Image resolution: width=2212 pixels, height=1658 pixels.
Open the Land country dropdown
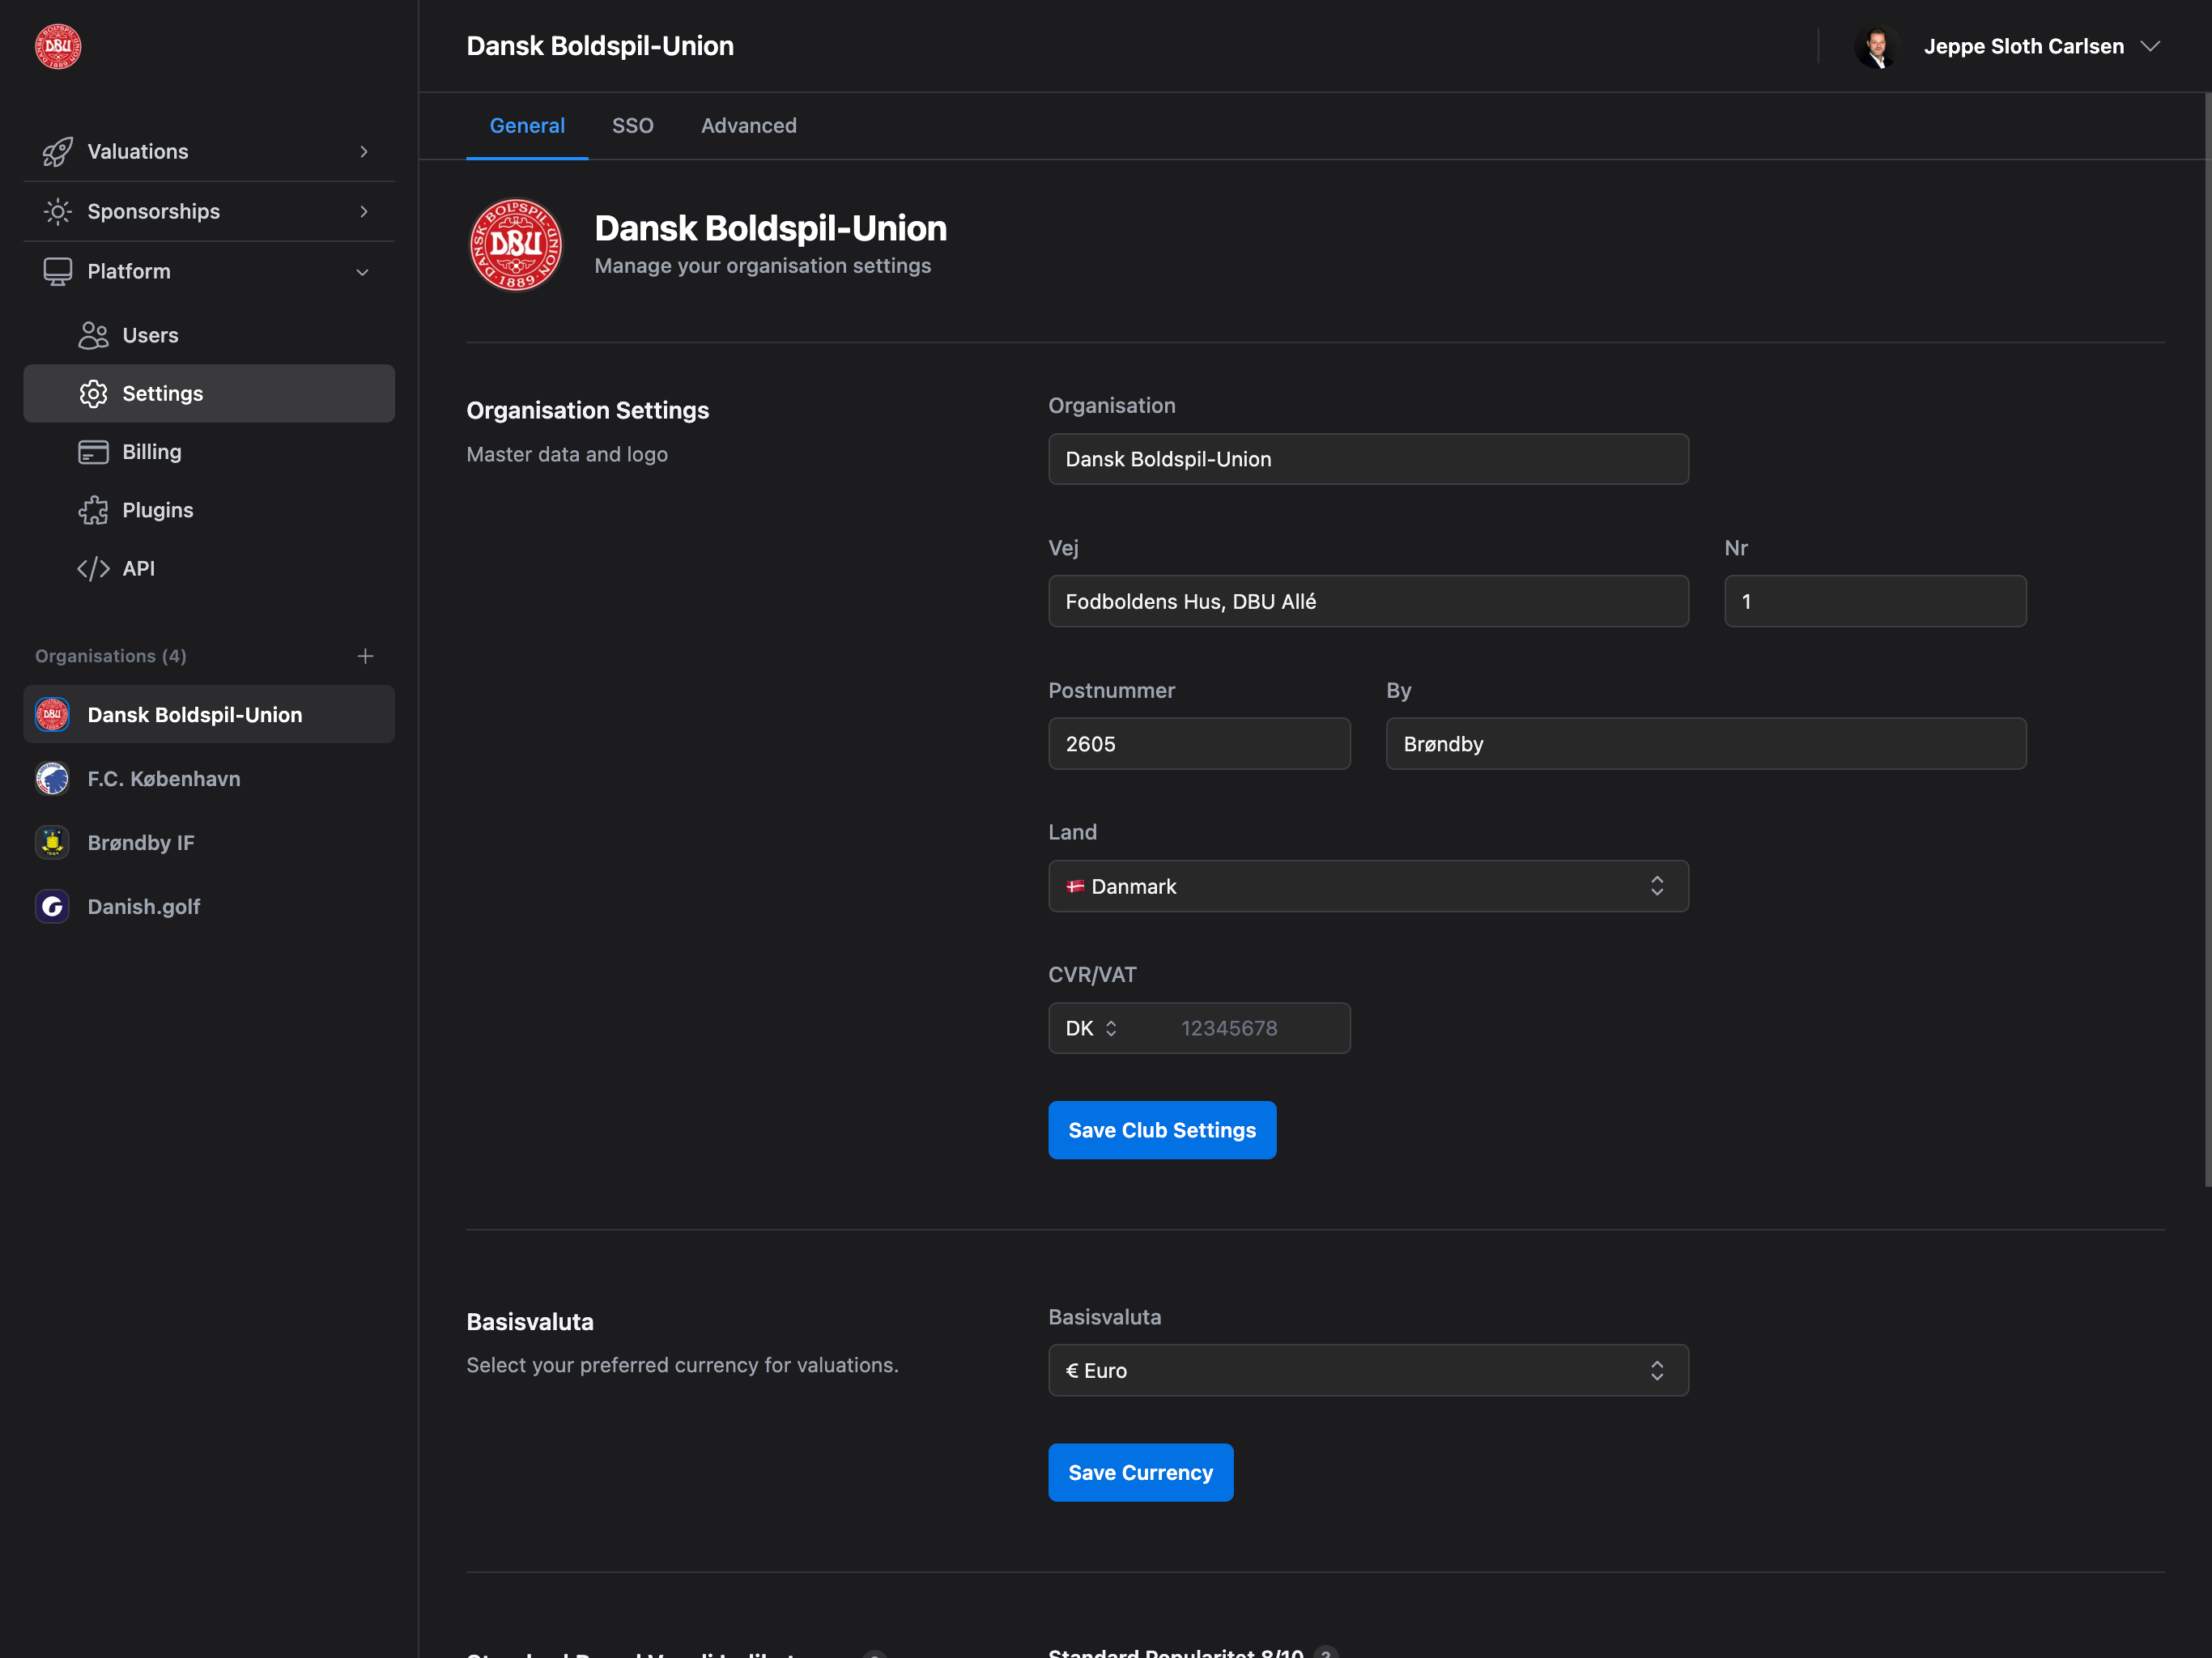coord(1368,886)
